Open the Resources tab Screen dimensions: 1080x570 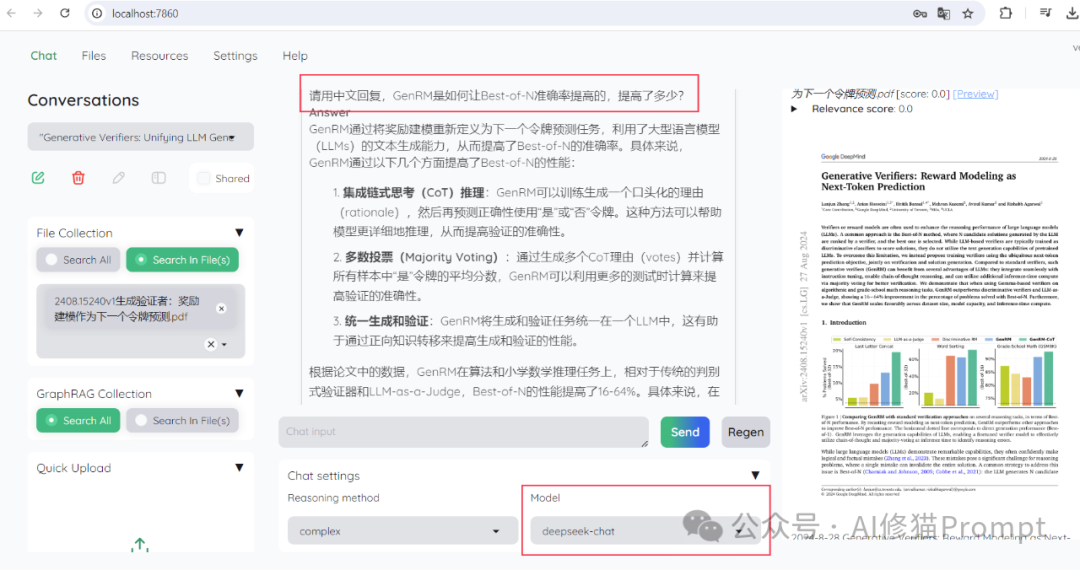coord(160,56)
